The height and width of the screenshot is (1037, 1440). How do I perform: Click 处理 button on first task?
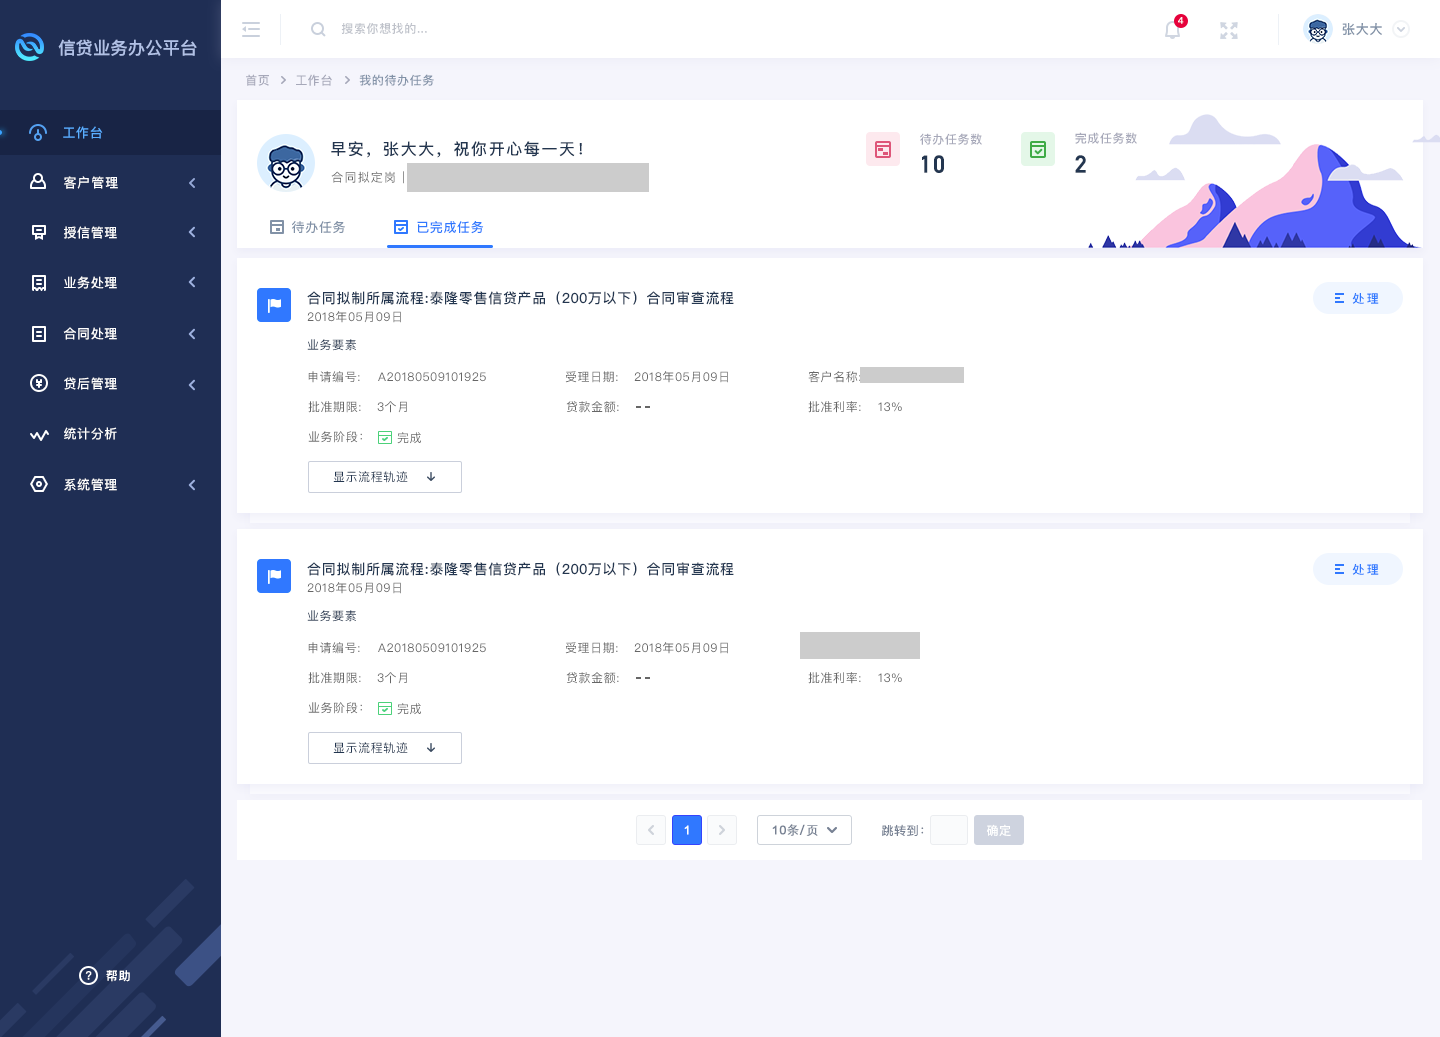coord(1357,299)
